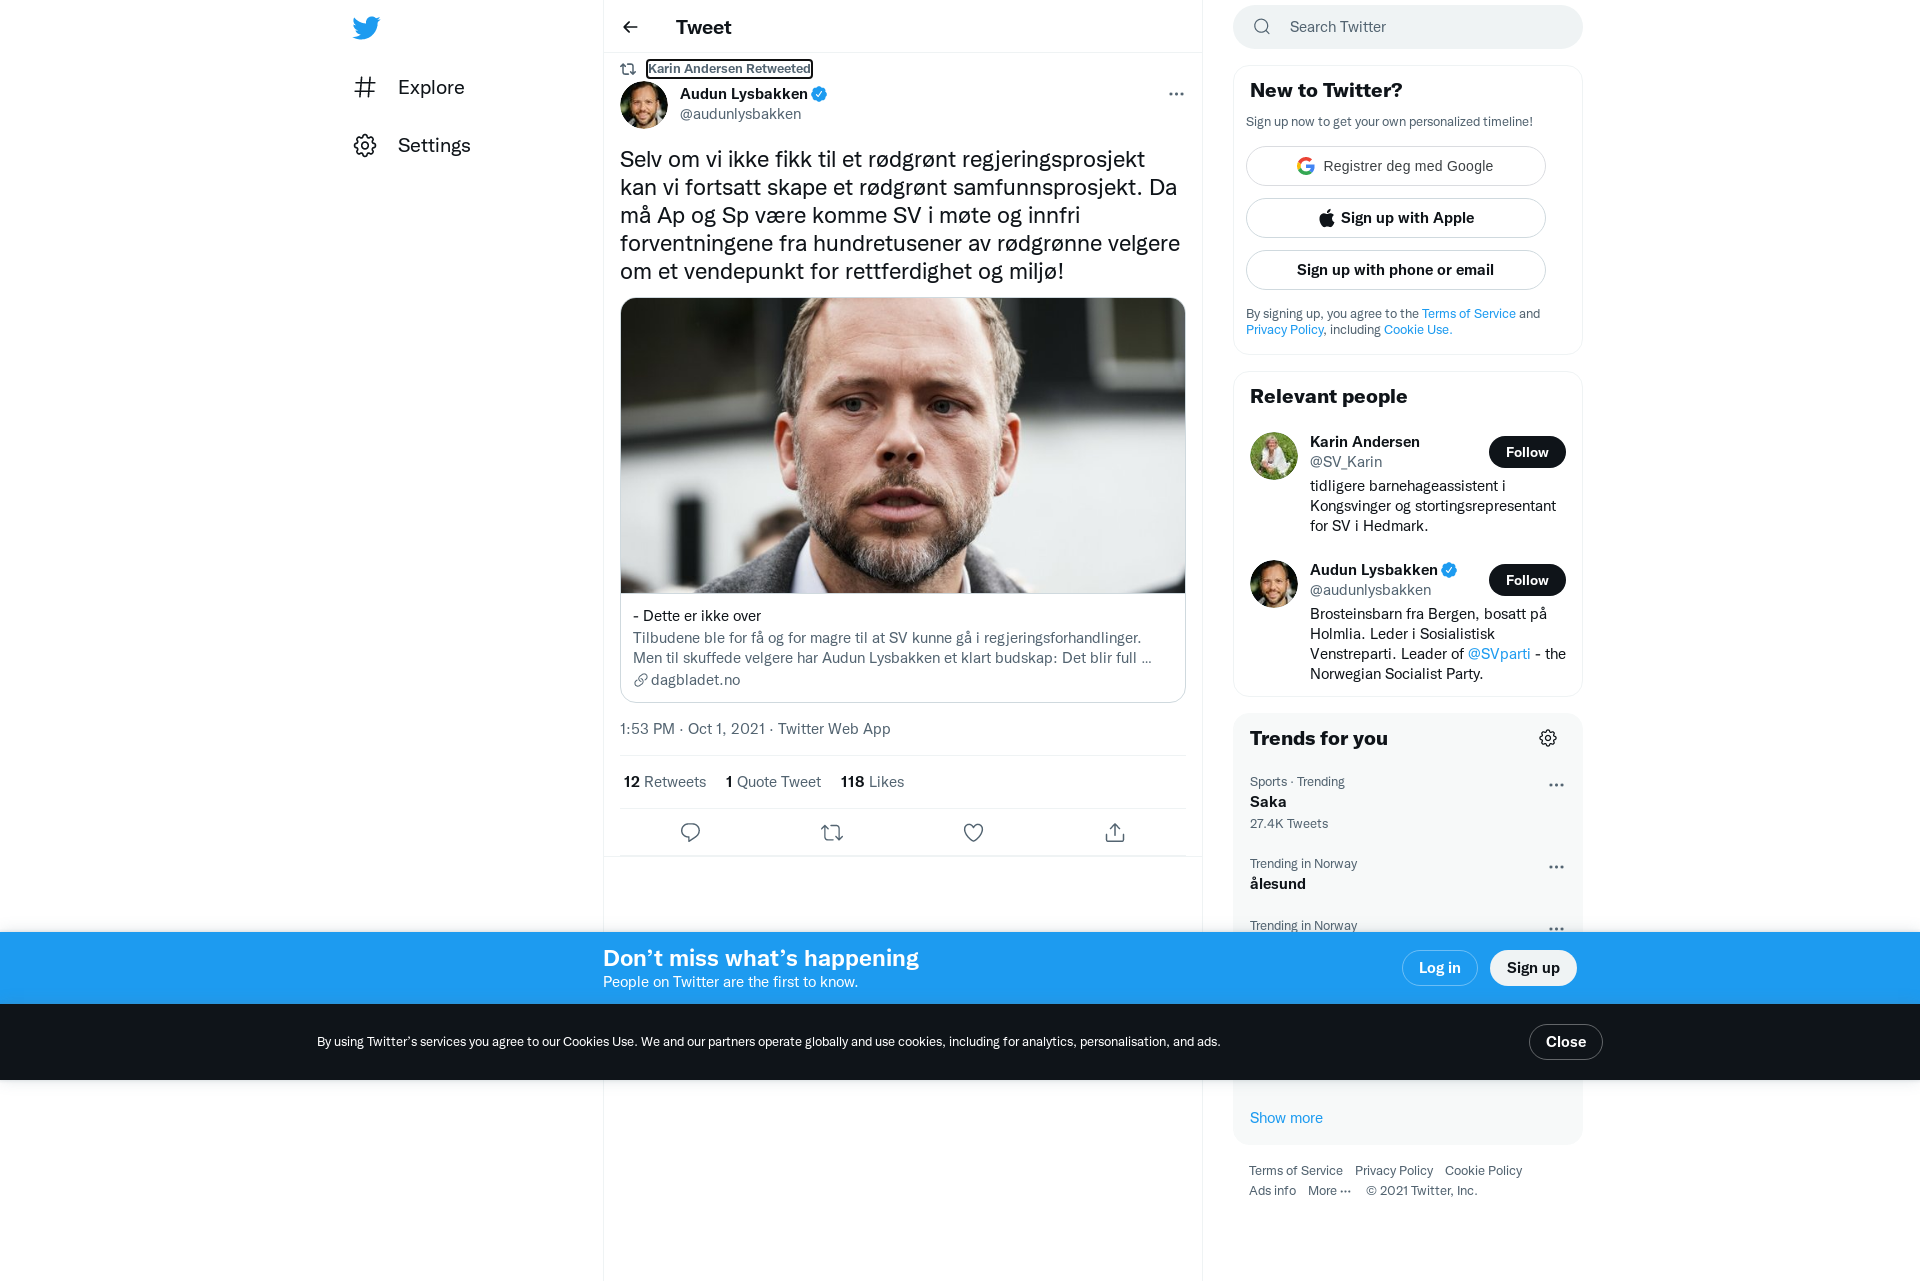This screenshot has height=1281, width=1920.
Task: Expand the footer More menu
Action: [x=1329, y=1190]
